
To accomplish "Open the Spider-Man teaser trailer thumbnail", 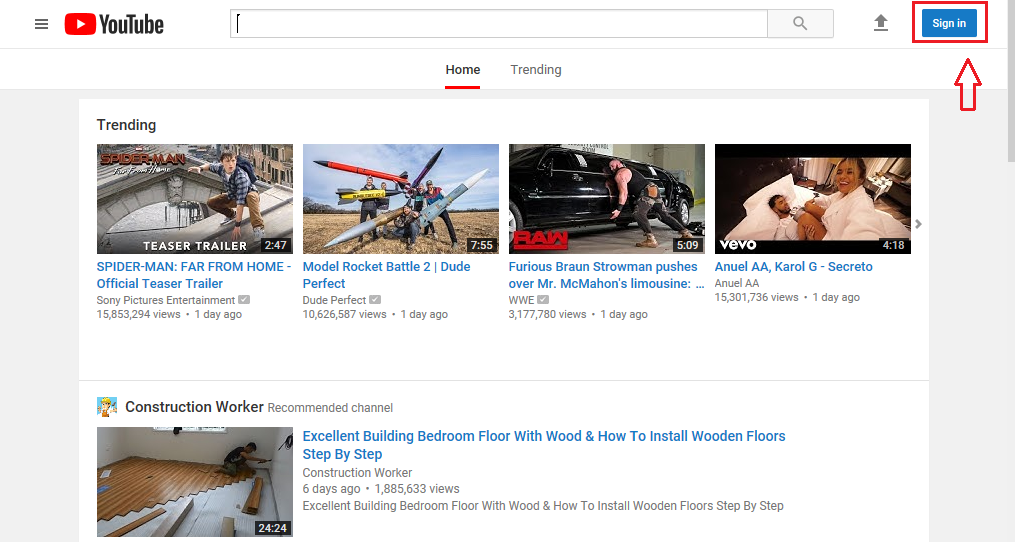I will pyautogui.click(x=195, y=199).
